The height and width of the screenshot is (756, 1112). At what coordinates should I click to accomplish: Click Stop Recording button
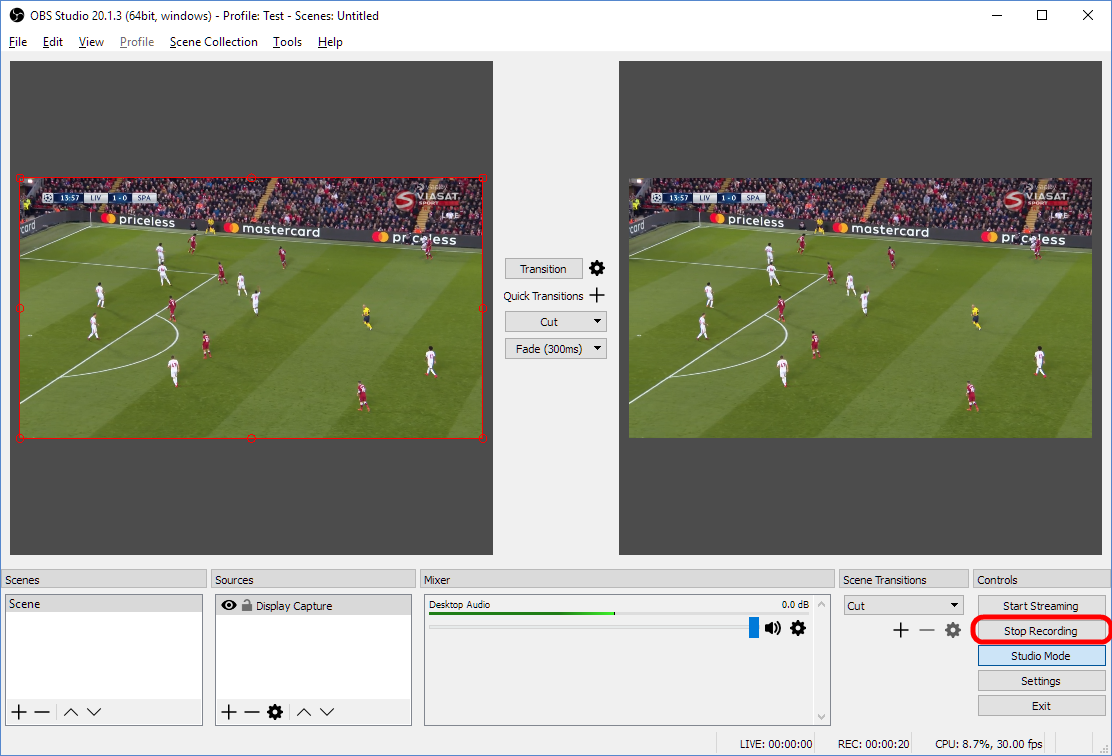tap(1040, 631)
